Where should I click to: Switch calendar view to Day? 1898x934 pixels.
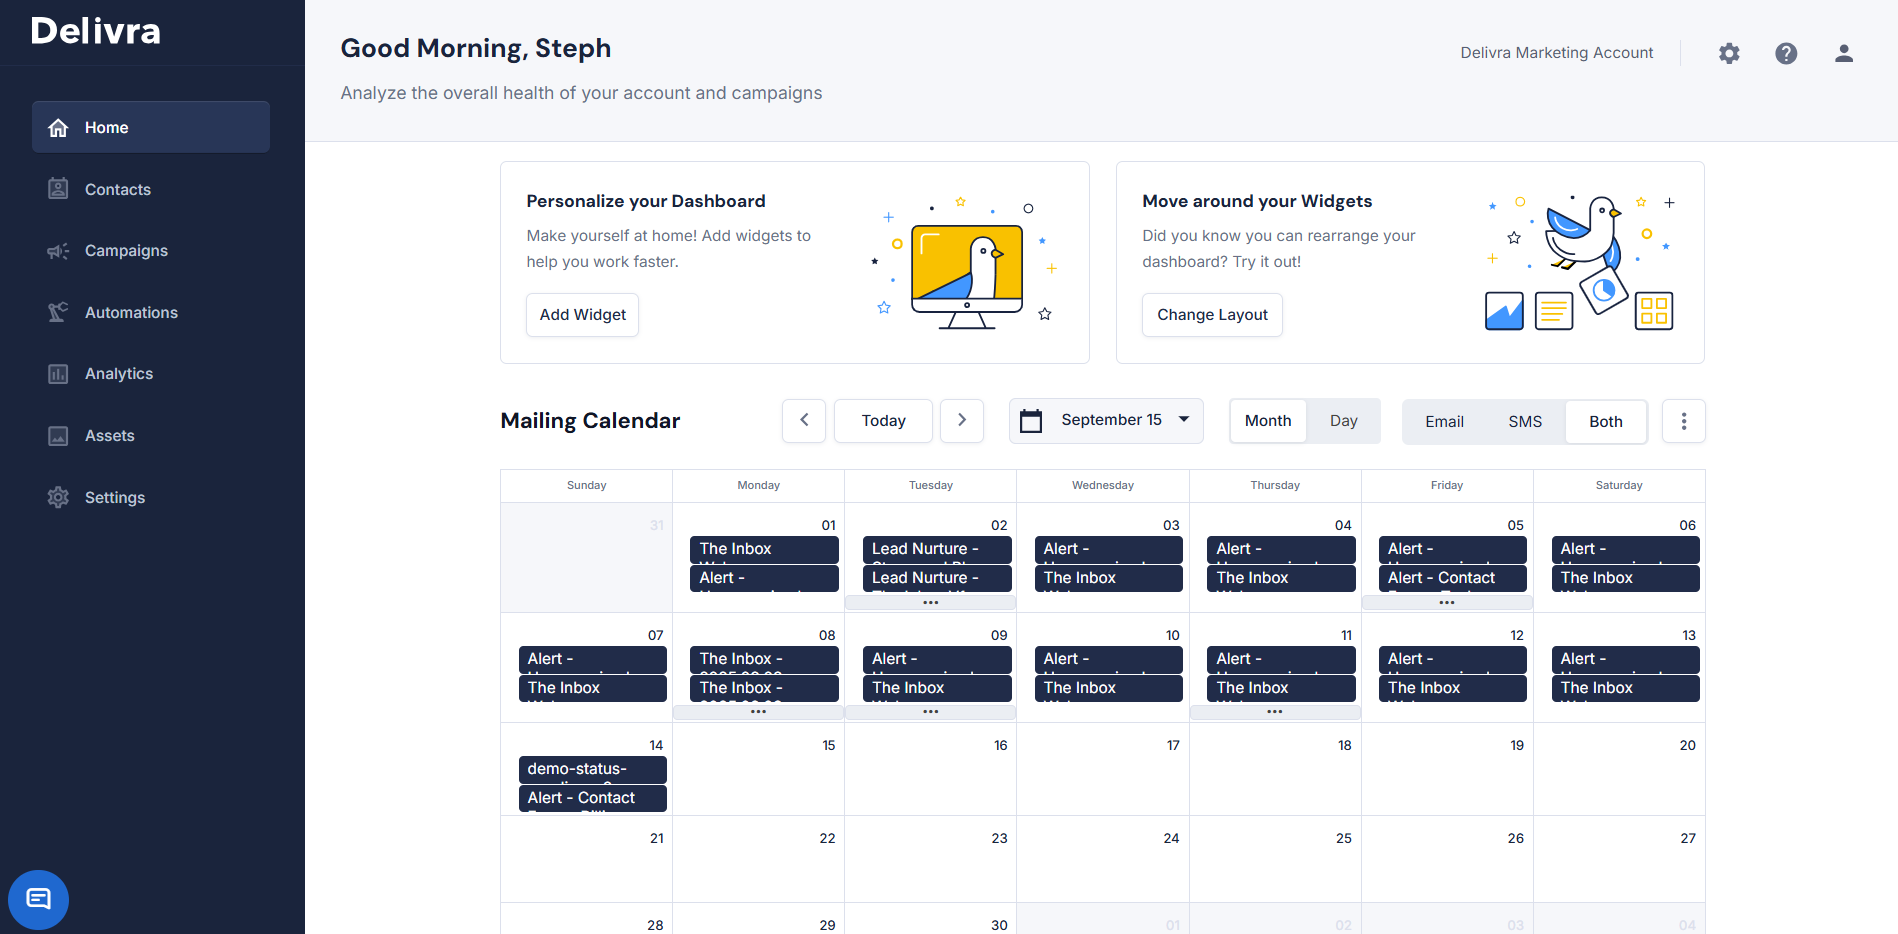click(x=1343, y=421)
